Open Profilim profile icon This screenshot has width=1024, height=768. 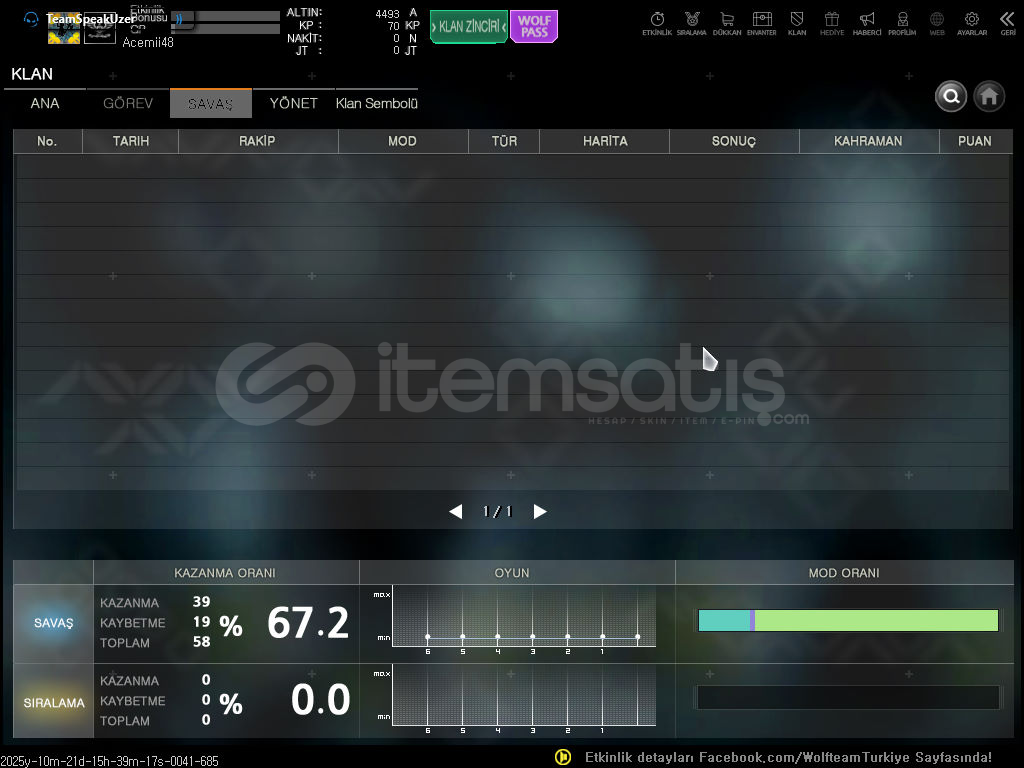(902, 20)
